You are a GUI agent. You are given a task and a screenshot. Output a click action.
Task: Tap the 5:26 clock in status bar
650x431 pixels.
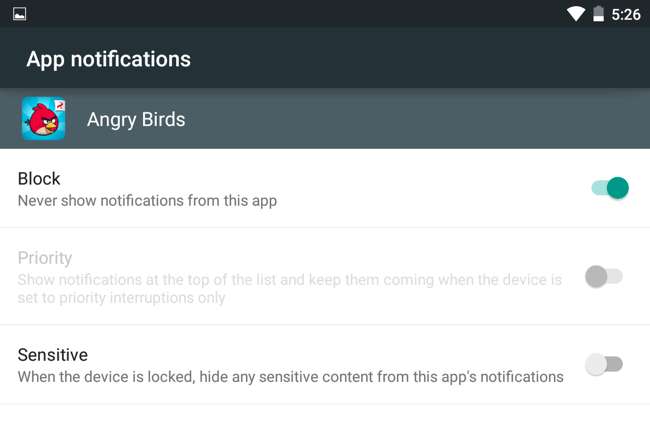tap(626, 14)
